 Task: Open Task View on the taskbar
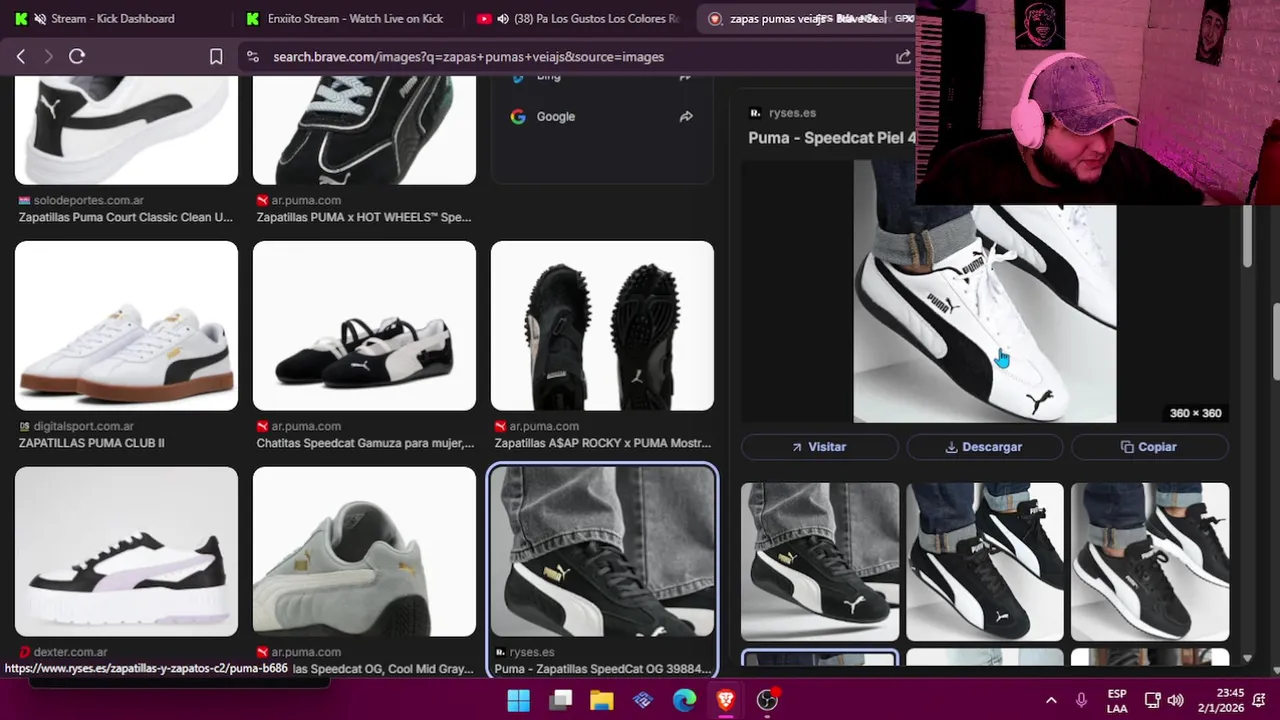click(x=560, y=700)
